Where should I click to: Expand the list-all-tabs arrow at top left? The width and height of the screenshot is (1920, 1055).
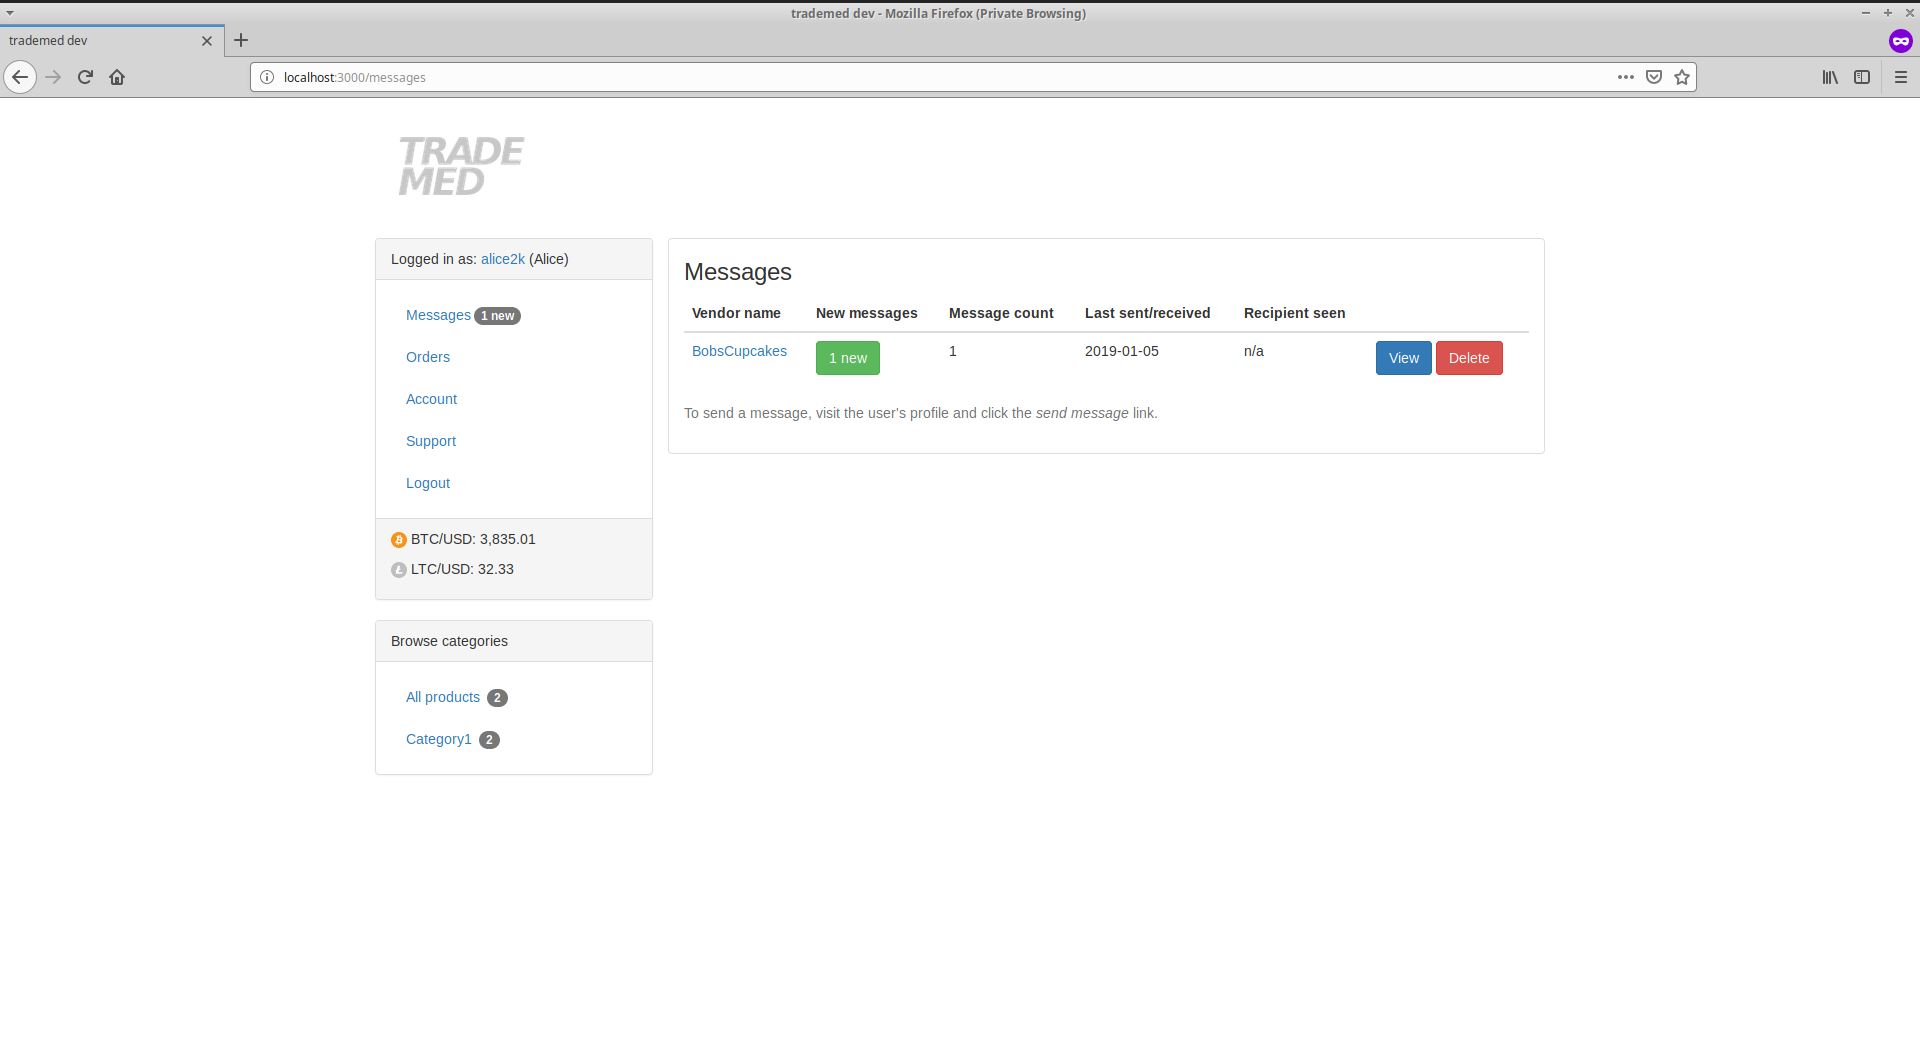(x=10, y=13)
